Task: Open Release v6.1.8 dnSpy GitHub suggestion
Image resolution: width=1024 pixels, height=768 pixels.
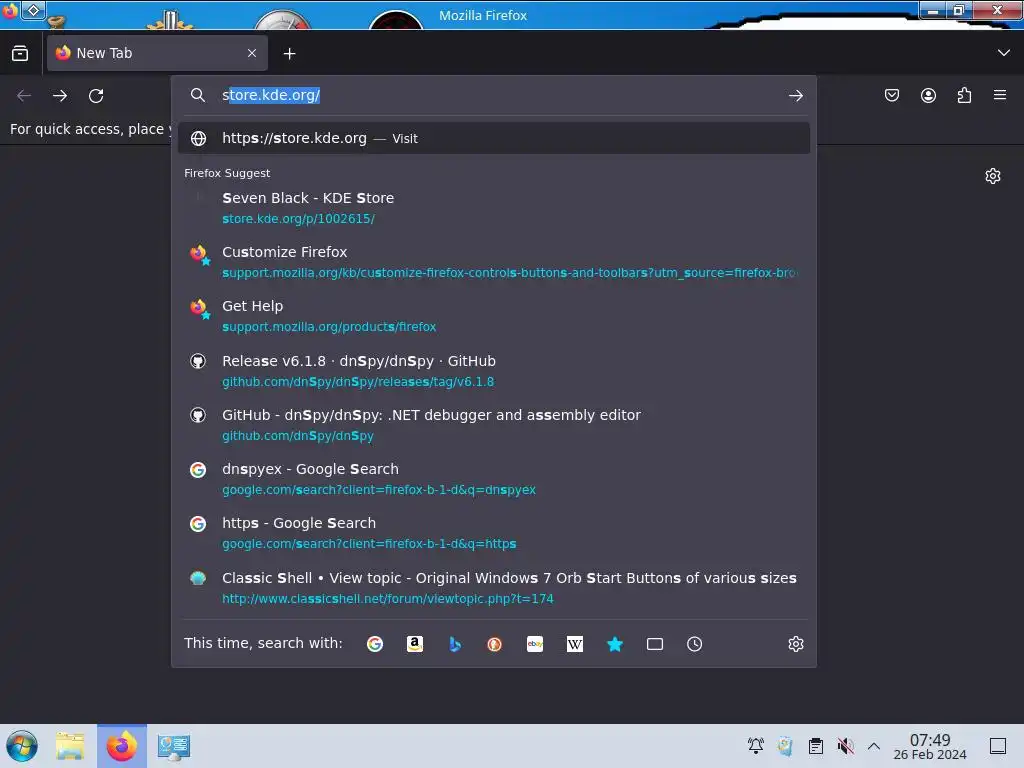Action: coord(494,370)
